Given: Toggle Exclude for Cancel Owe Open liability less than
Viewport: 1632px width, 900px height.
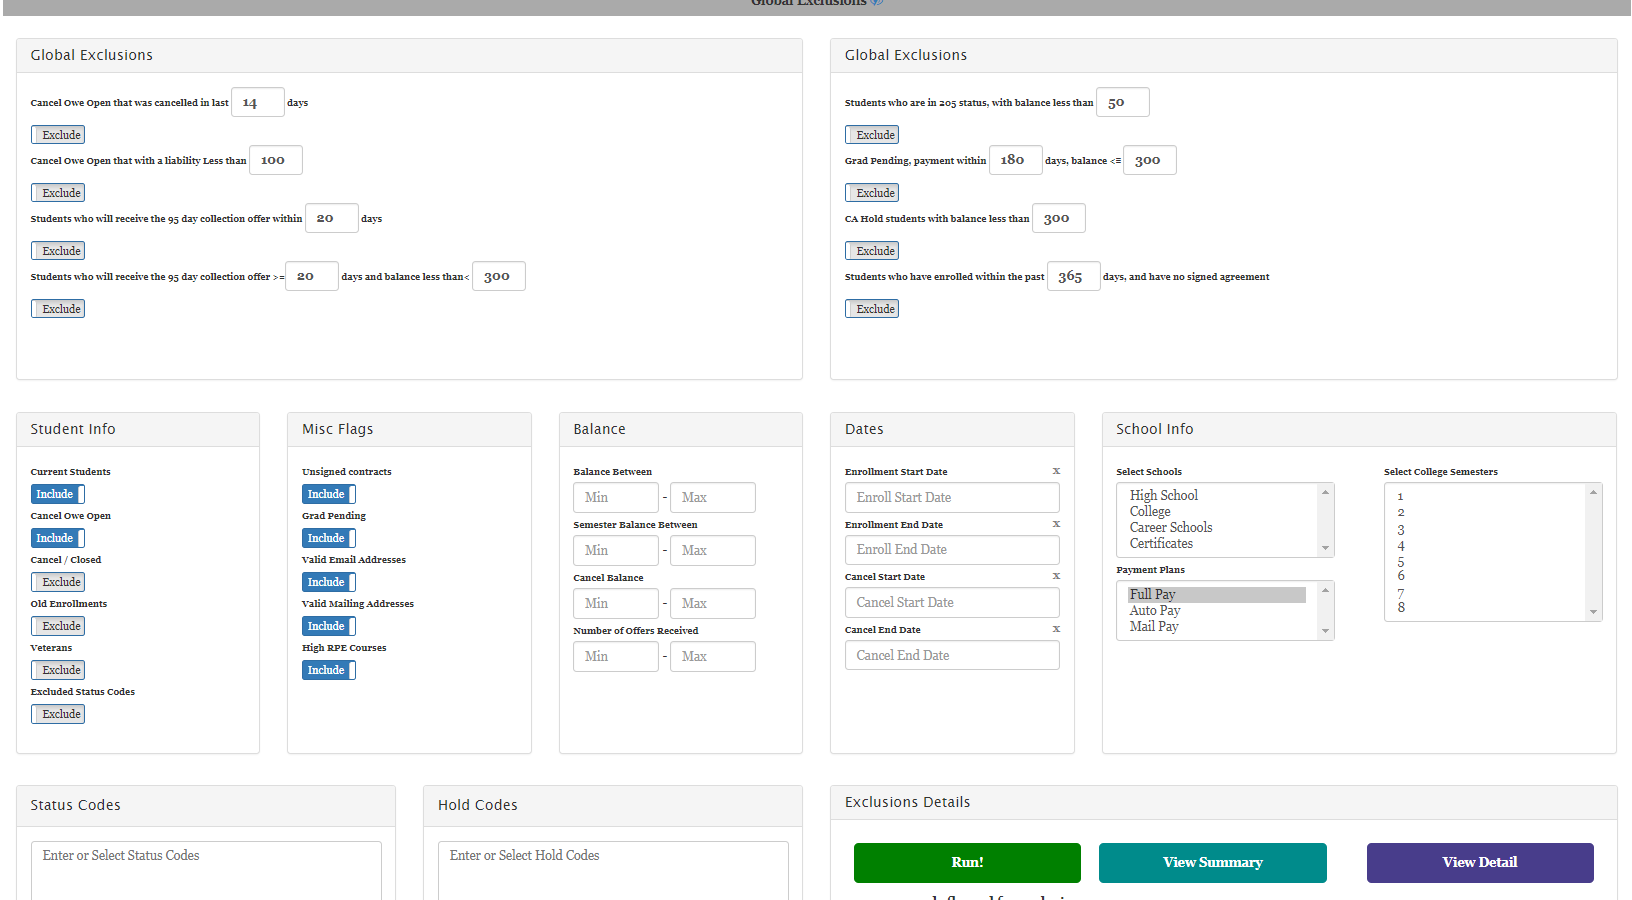Looking at the screenshot, I should click(58, 193).
